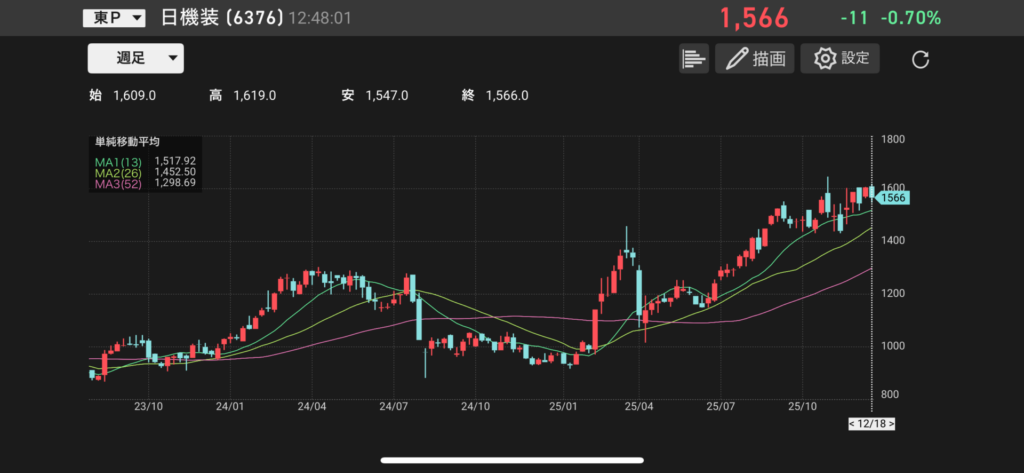Open 設定 gear settings
The width and height of the screenshot is (1024, 473).
tap(840, 58)
